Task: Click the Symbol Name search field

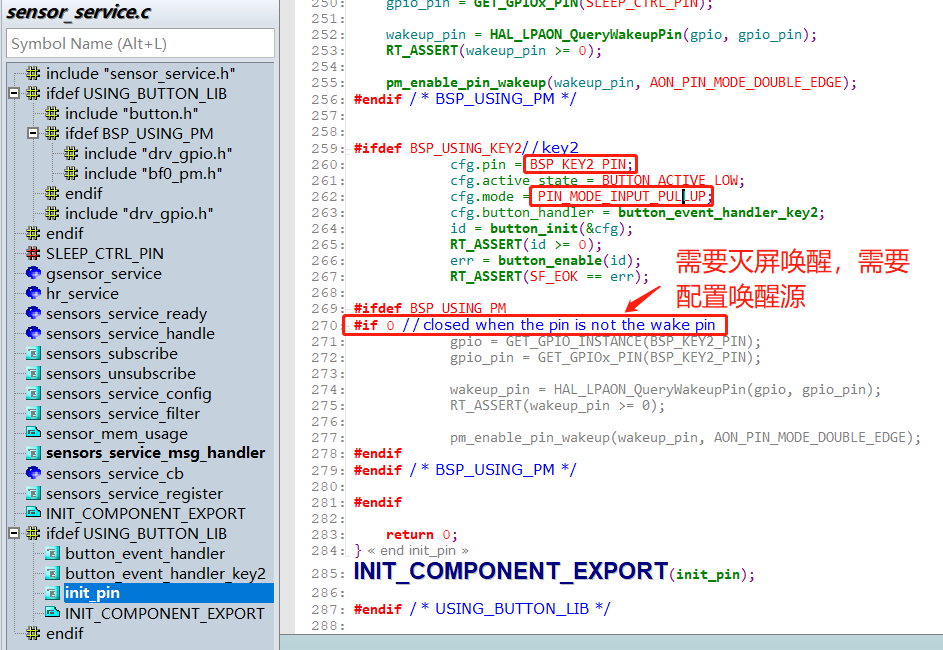Action: pos(140,44)
